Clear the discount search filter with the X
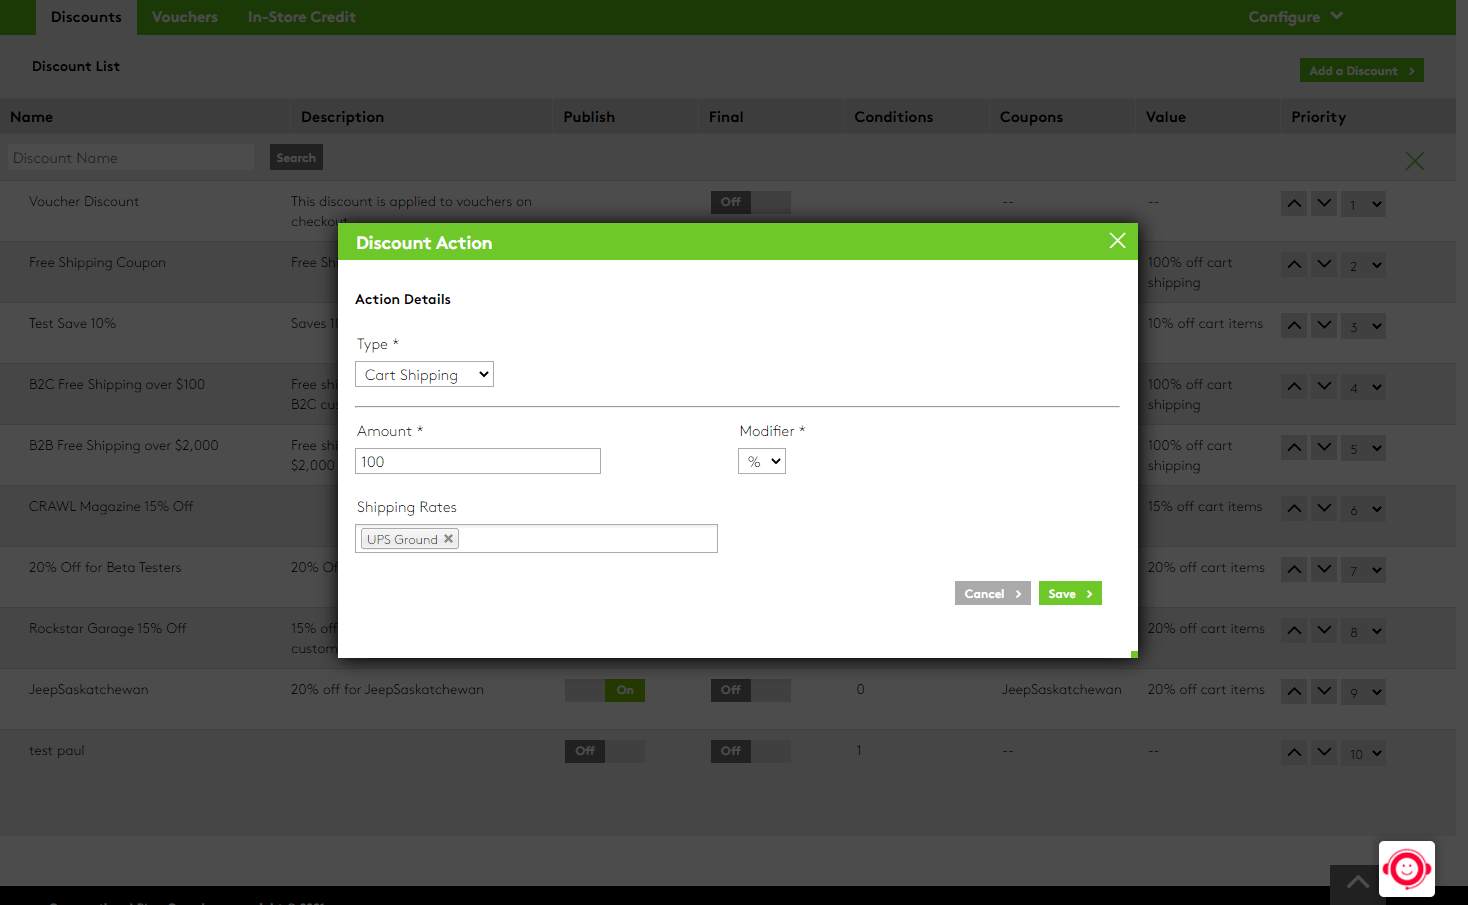This screenshot has height=905, width=1468. point(1414,160)
